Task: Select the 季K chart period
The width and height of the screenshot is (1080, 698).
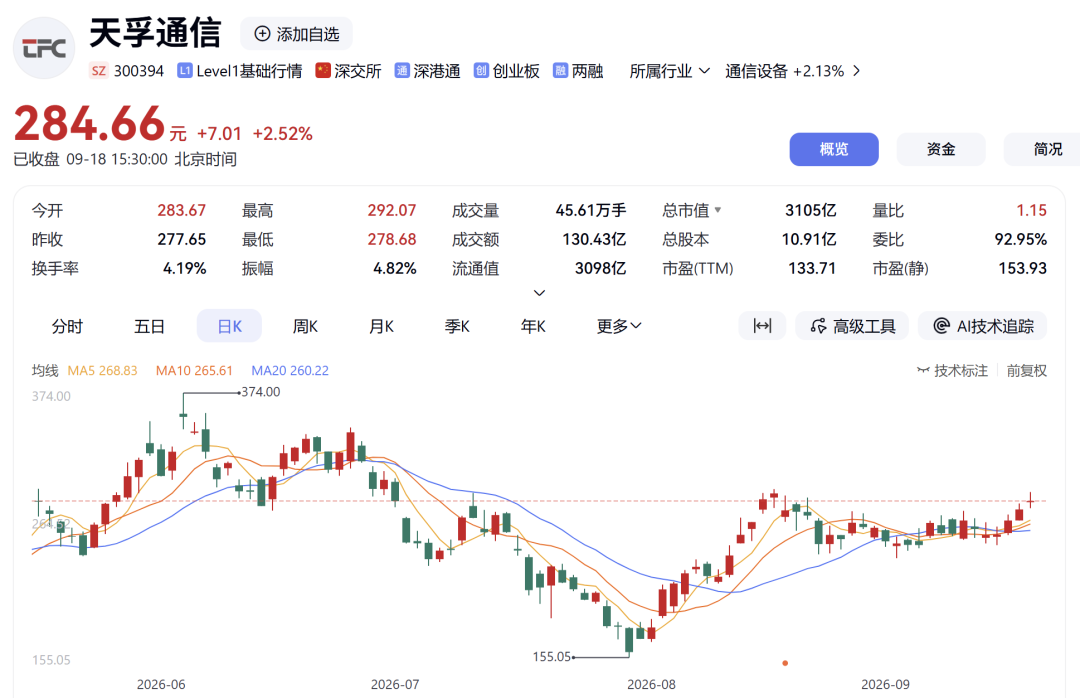Action: point(457,327)
